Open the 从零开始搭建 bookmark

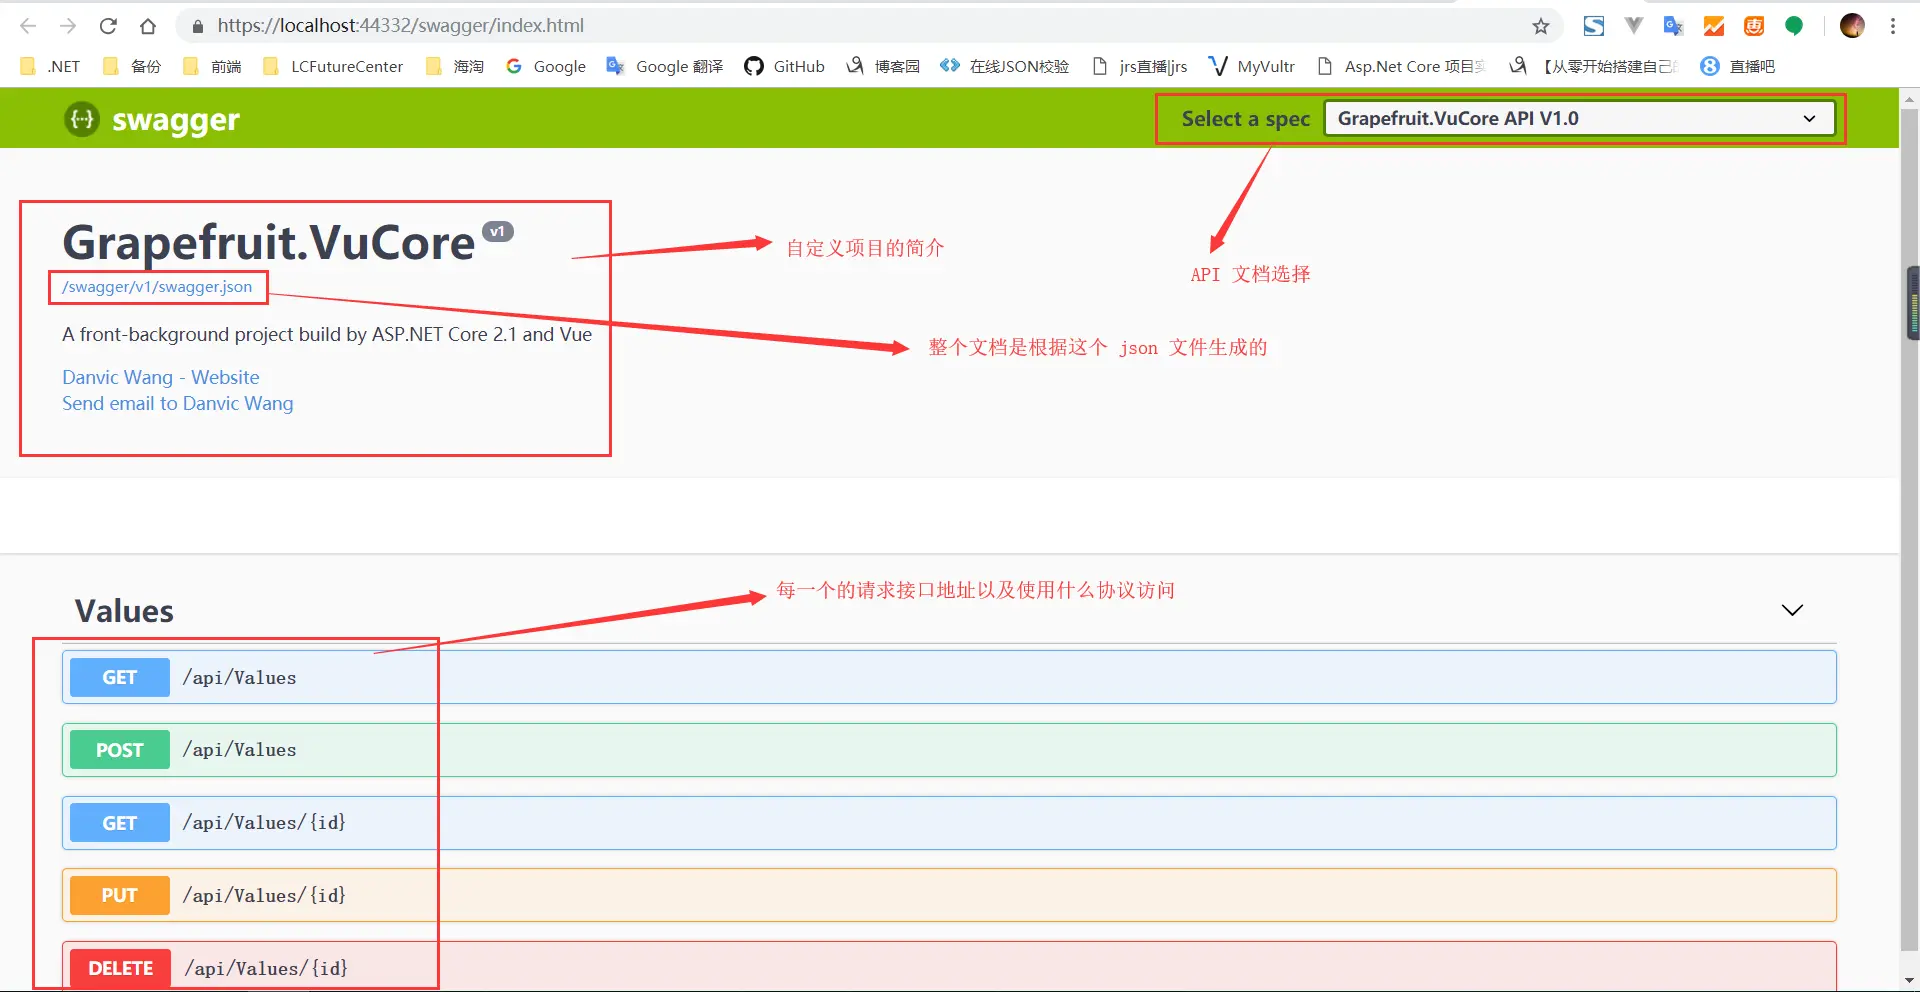[x=1594, y=66]
